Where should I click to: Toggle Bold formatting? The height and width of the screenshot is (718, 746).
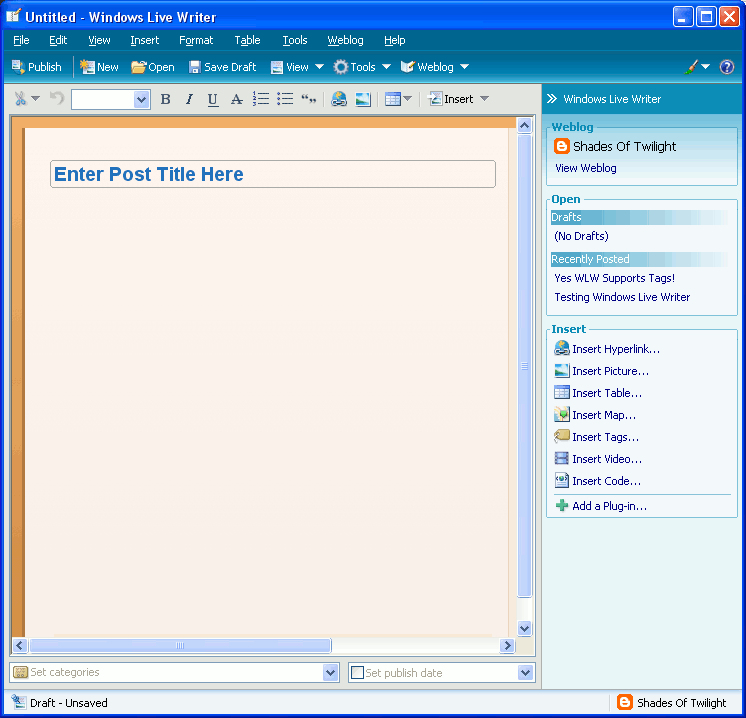coord(165,99)
